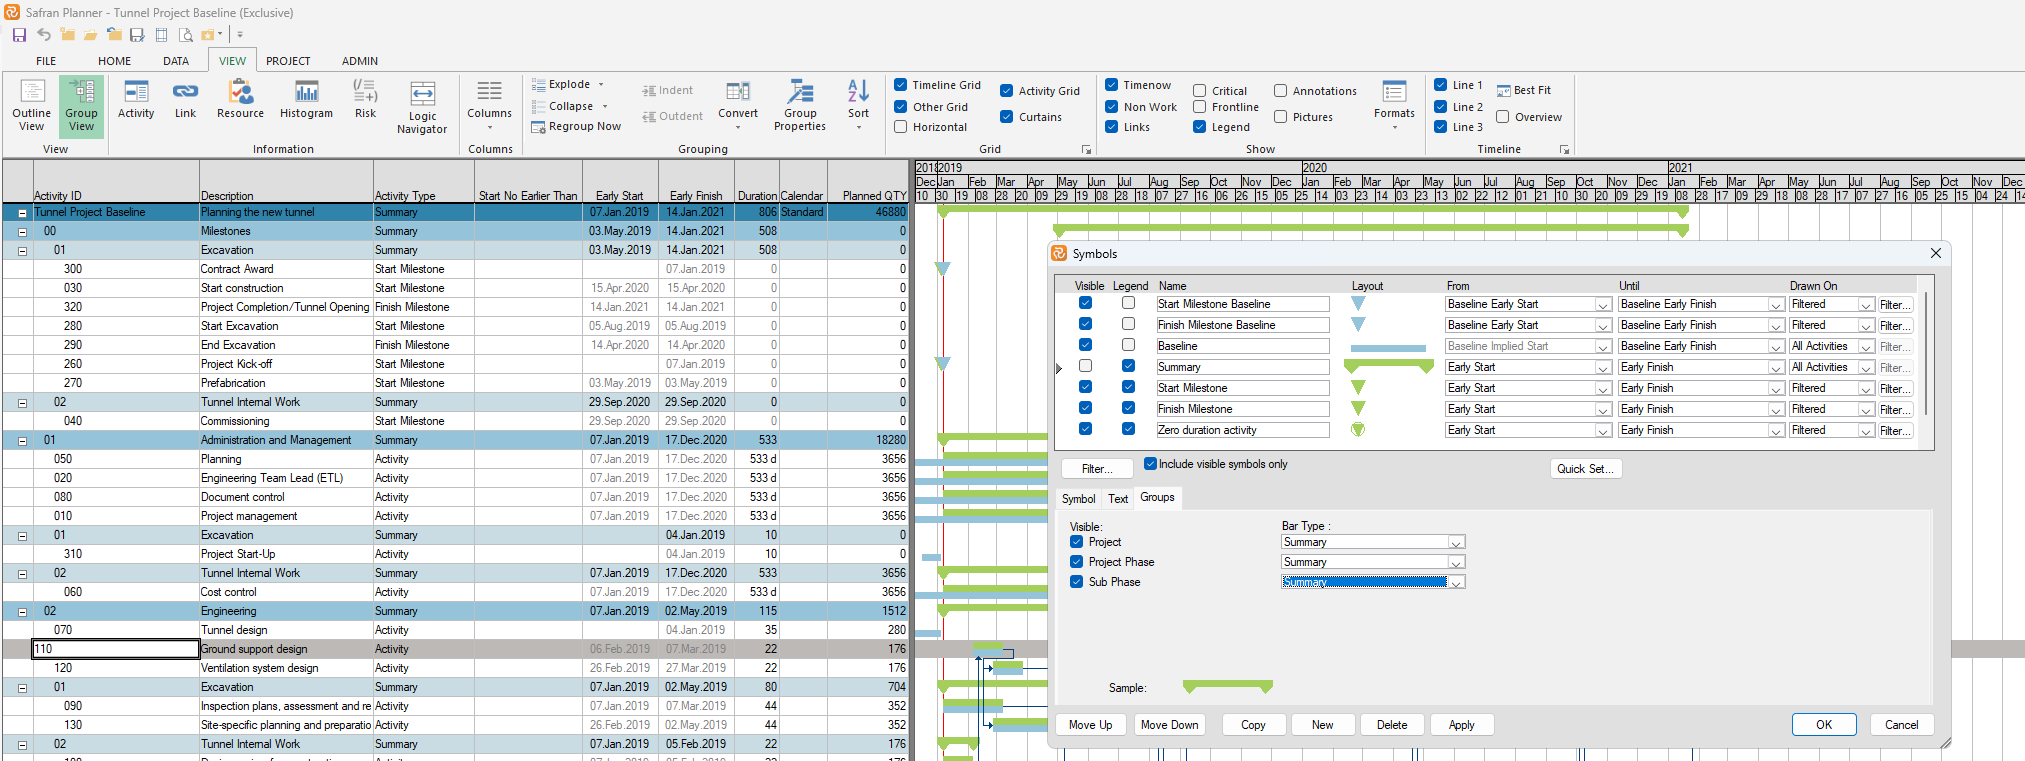Click blue Baseline bar layout preview
Viewport: 2025px width, 761px height.
(x=1388, y=348)
